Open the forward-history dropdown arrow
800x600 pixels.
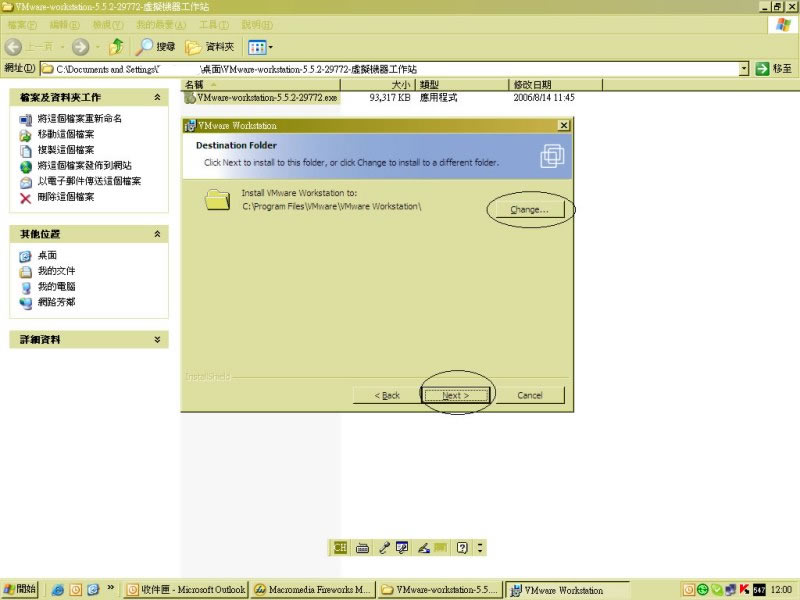click(97, 47)
